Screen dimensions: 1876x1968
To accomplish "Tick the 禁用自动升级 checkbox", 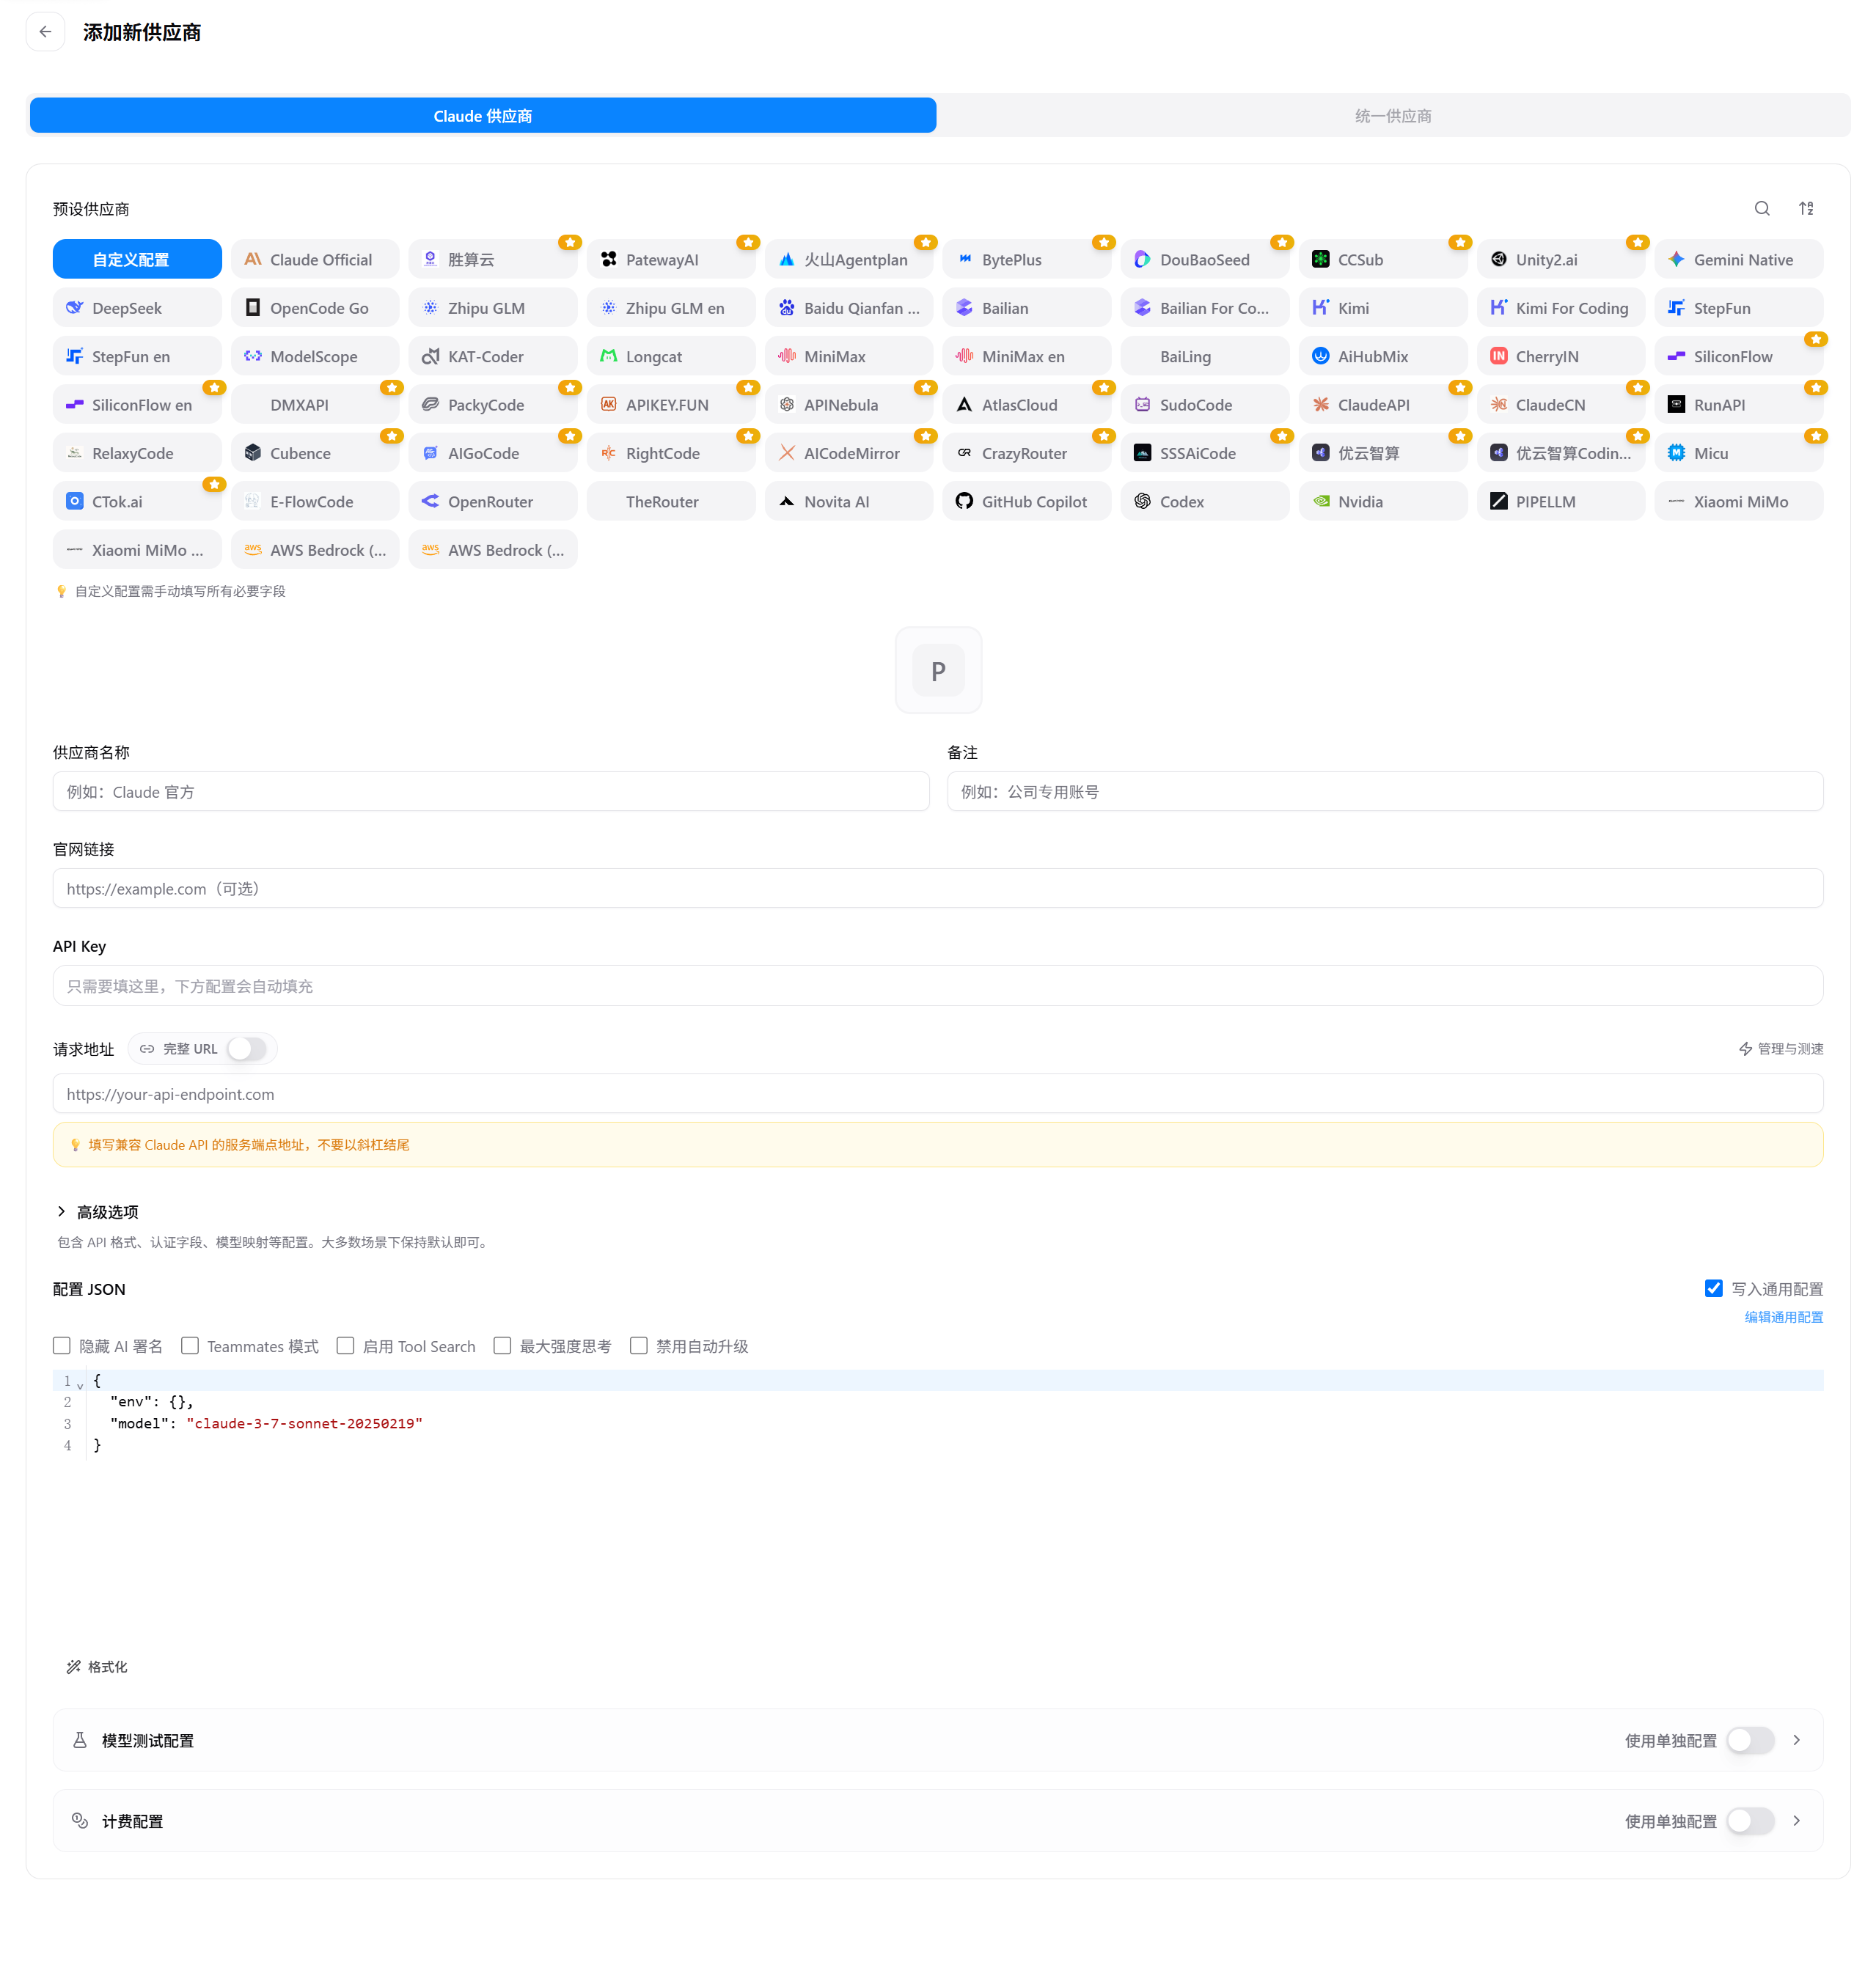I will (639, 1346).
